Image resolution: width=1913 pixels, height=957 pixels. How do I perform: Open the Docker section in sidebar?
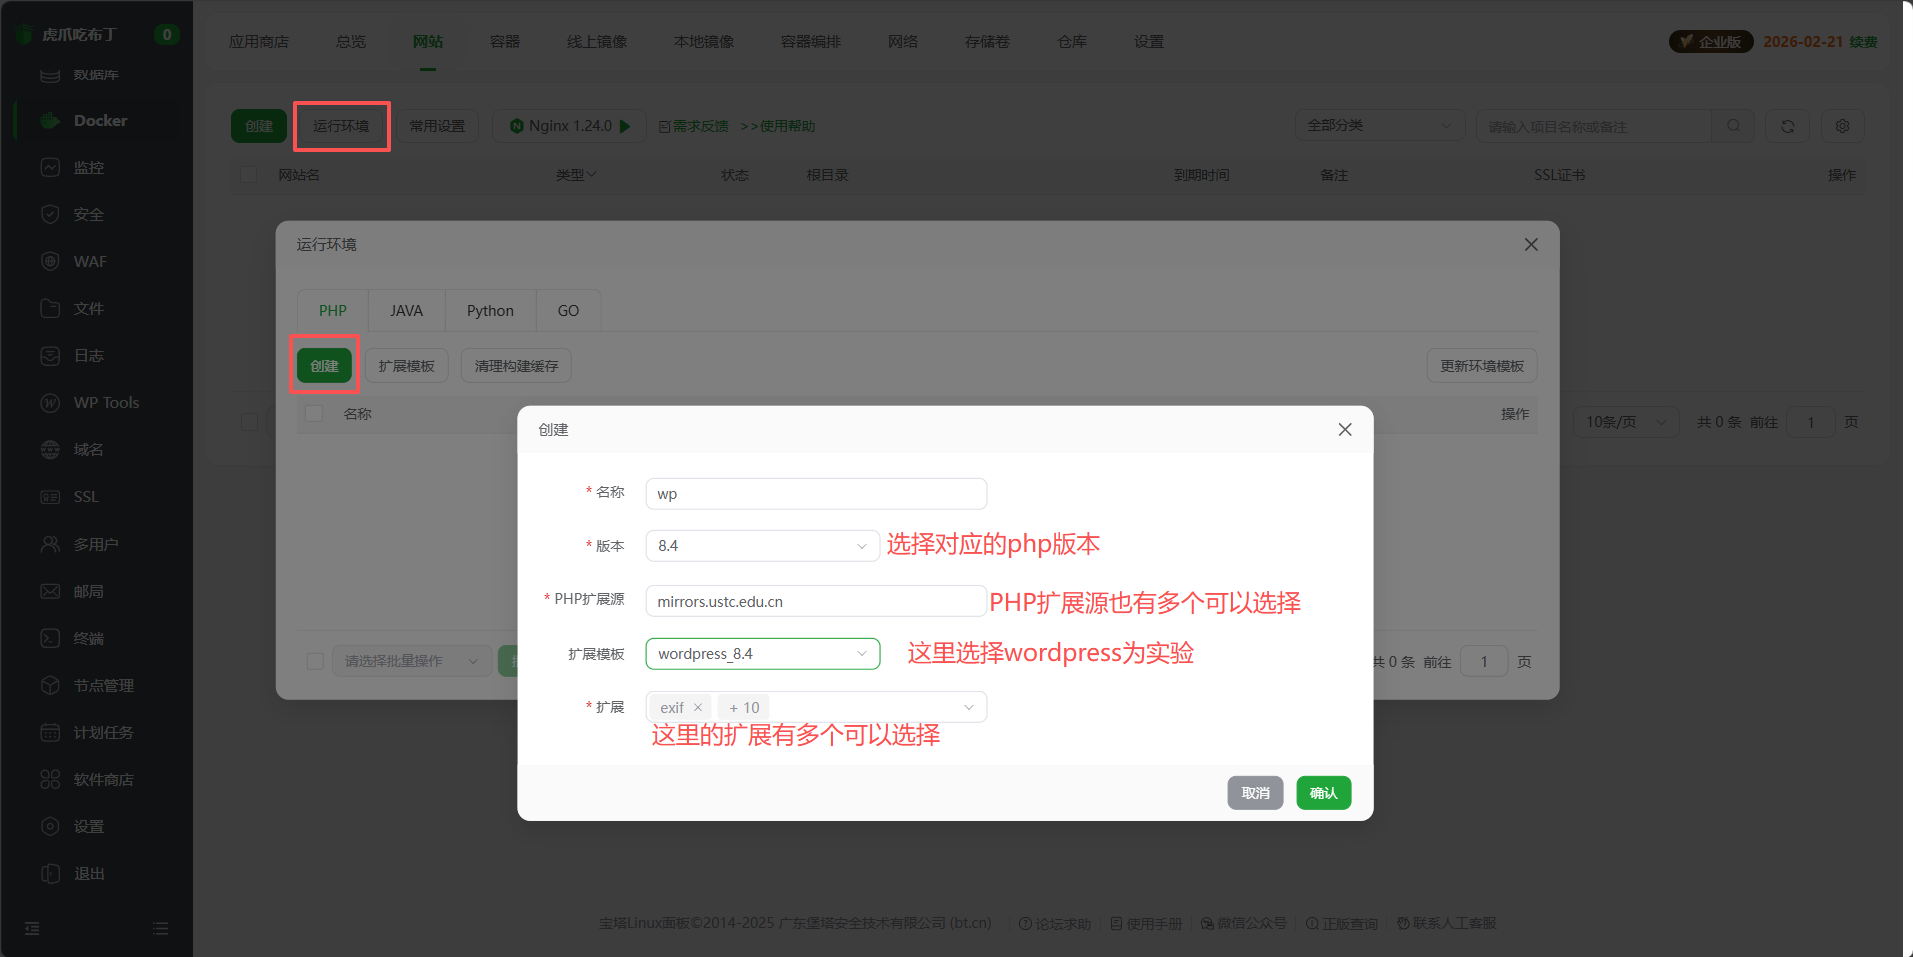pos(99,120)
